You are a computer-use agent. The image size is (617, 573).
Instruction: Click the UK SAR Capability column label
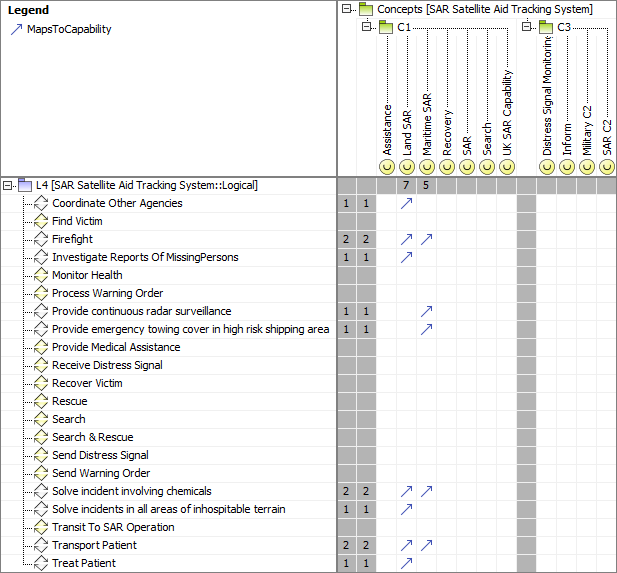[x=507, y=113]
